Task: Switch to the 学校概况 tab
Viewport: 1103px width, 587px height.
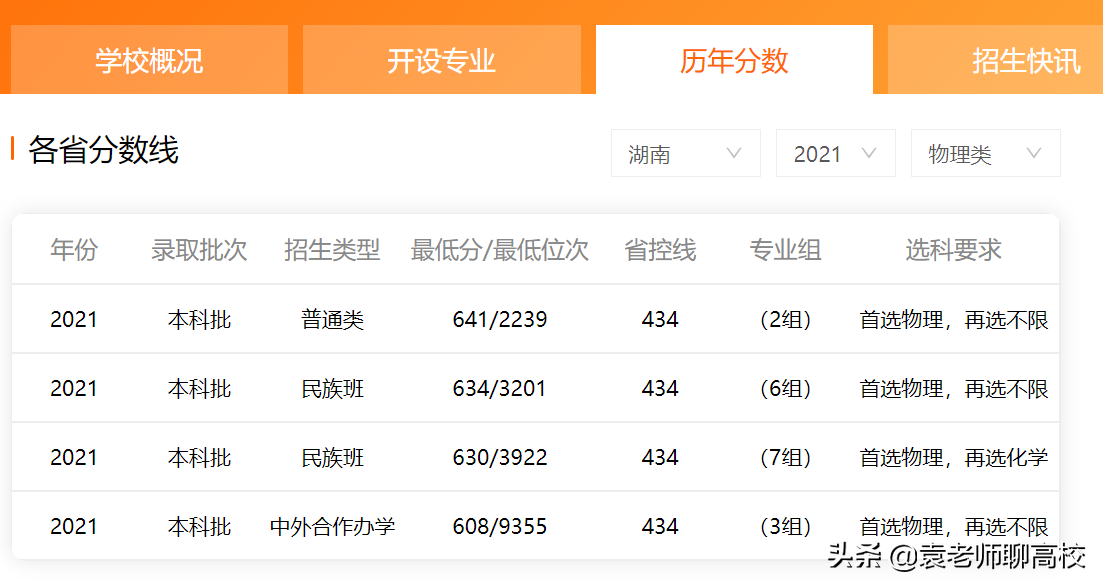Action: pos(148,59)
